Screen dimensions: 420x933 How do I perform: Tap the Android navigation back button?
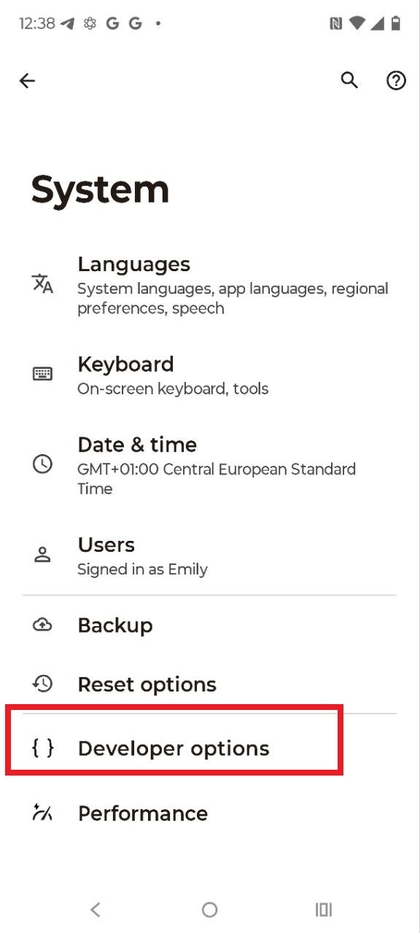click(95, 909)
